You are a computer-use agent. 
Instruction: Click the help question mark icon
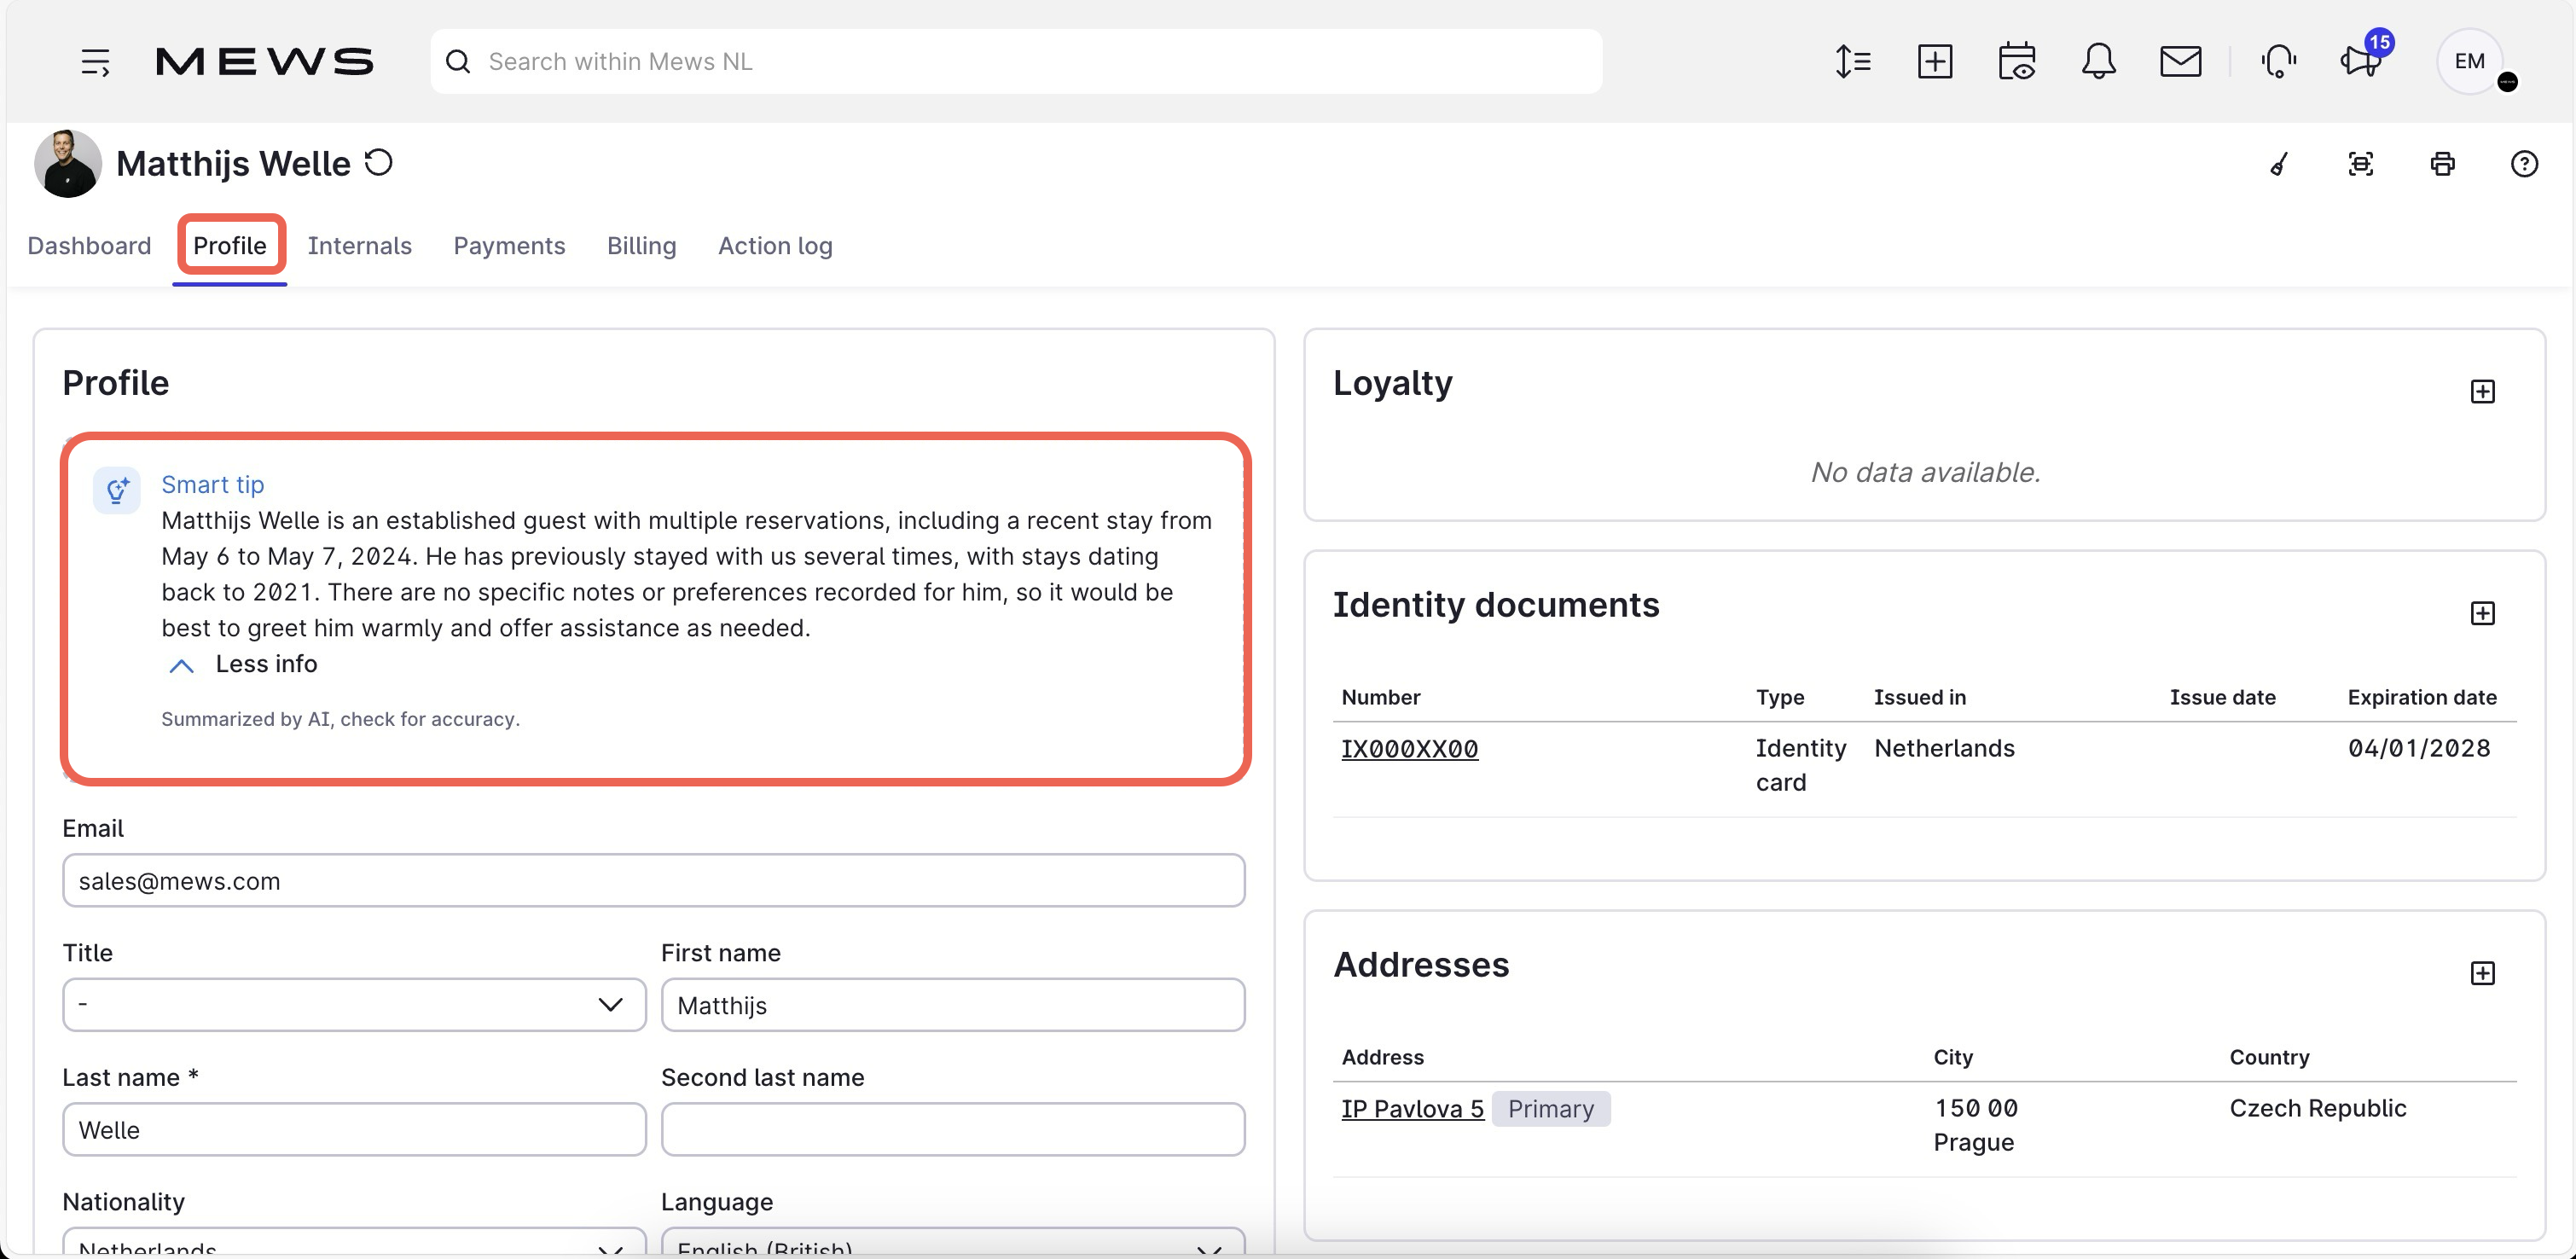pos(2524,163)
